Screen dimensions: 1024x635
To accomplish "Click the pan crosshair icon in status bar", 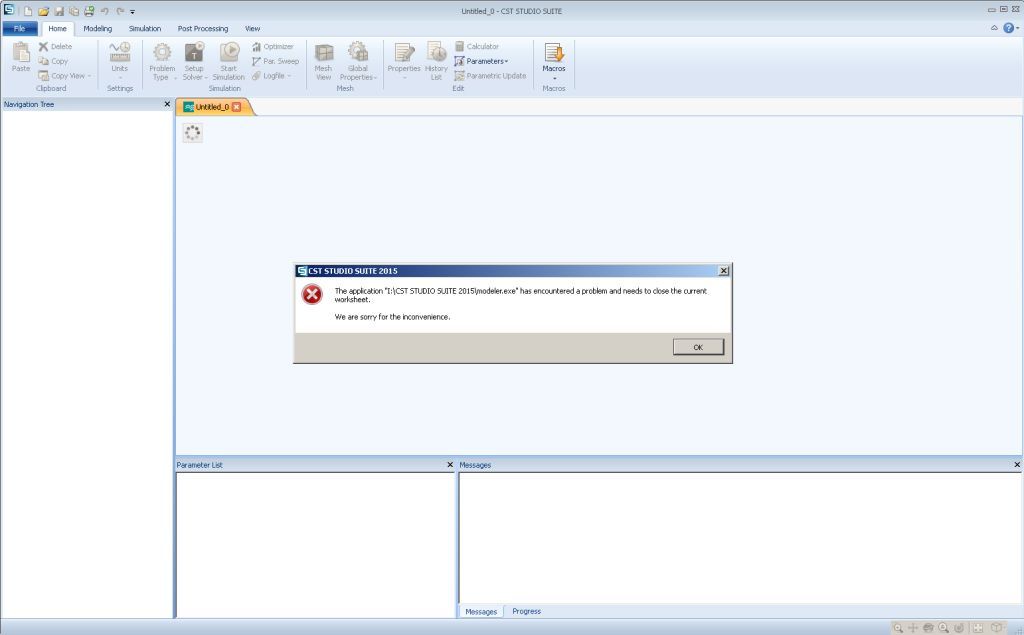I will [x=913, y=628].
